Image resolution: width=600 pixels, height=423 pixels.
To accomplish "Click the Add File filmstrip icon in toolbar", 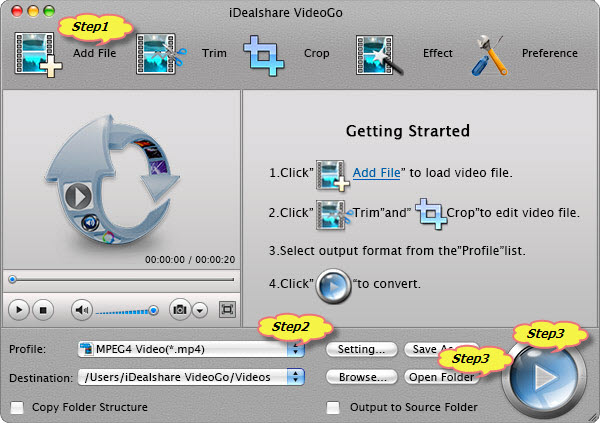I will 38,55.
